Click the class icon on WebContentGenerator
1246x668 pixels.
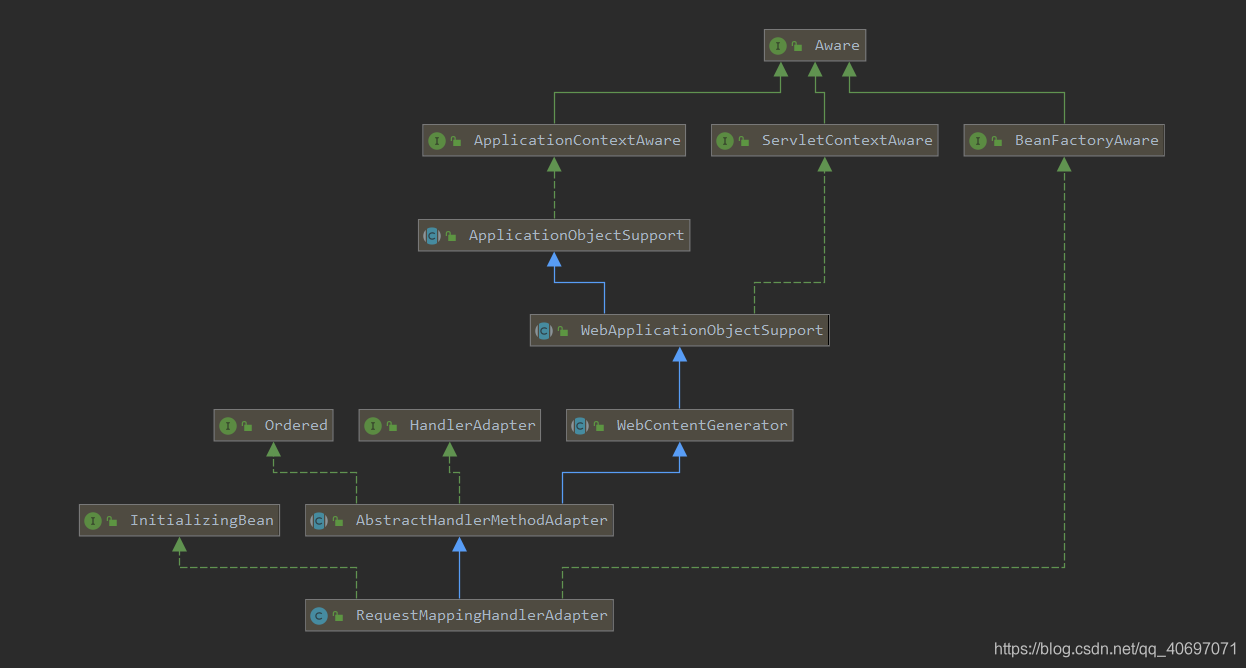(x=581, y=425)
